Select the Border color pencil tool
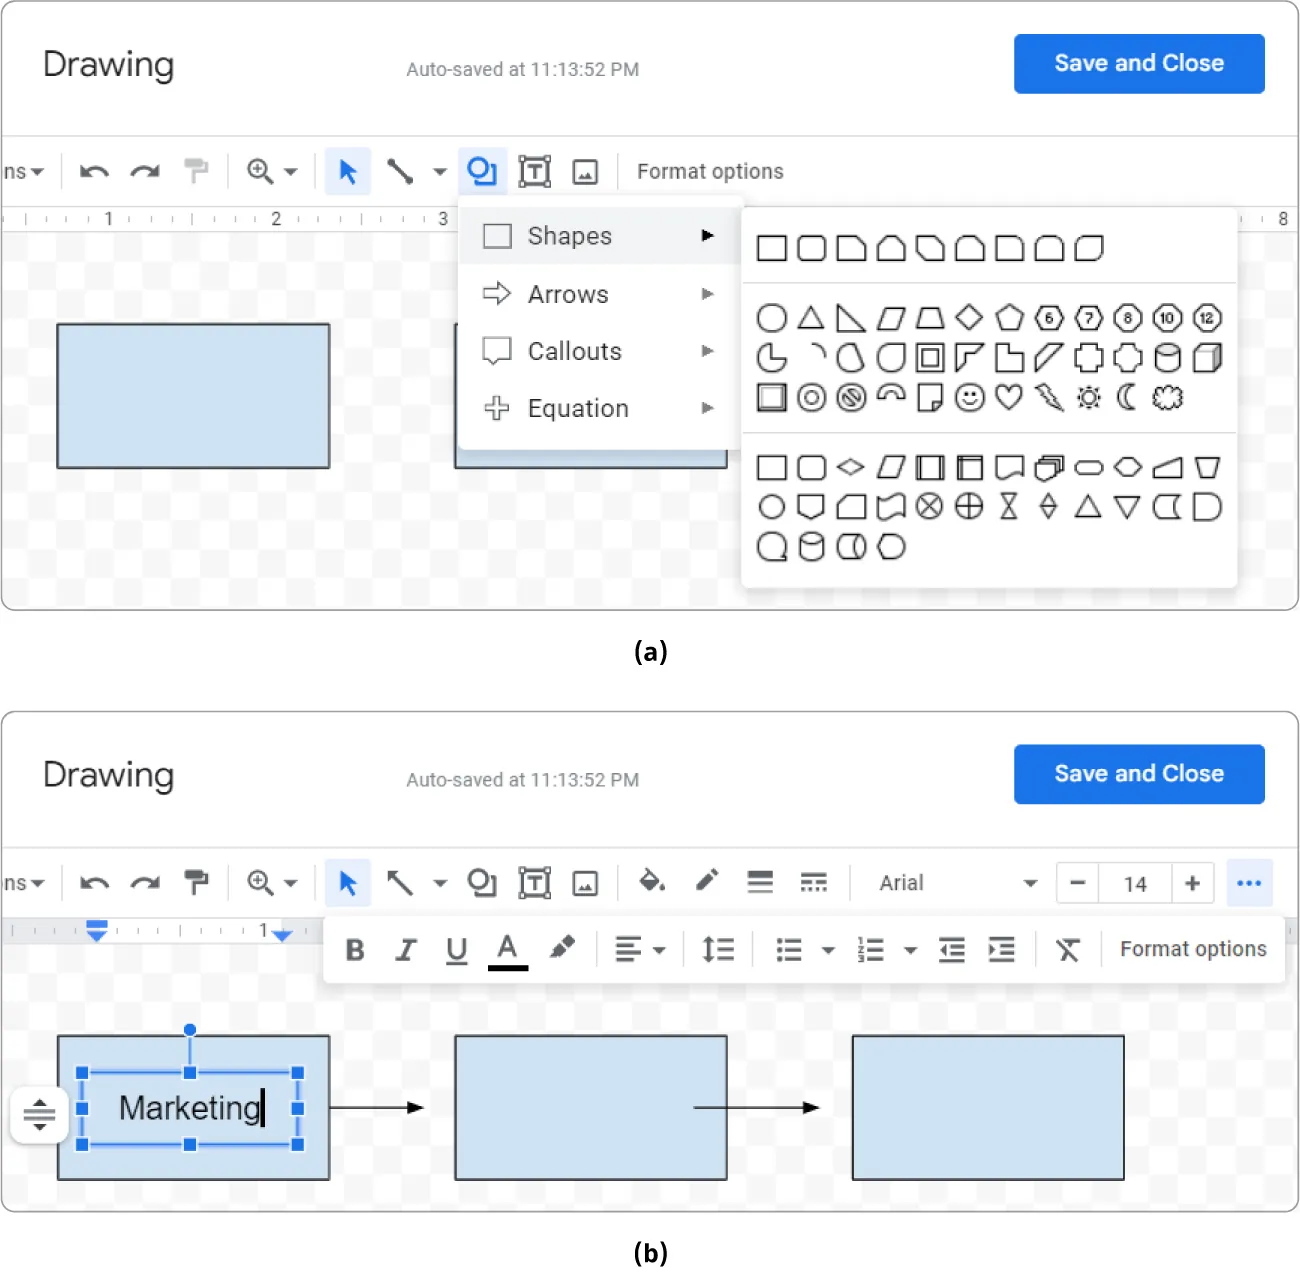Viewport: 1300px width, 1273px height. coord(706,883)
